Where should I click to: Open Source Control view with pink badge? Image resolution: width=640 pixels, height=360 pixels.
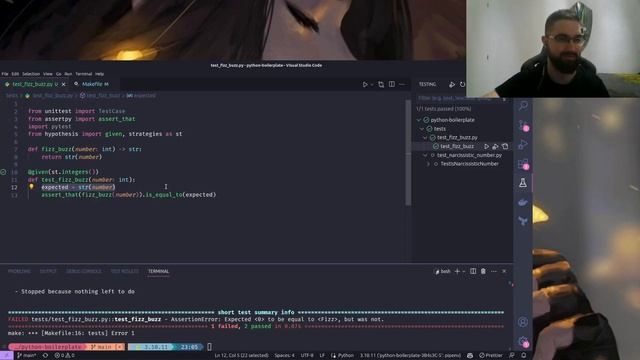pyautogui.click(x=523, y=125)
